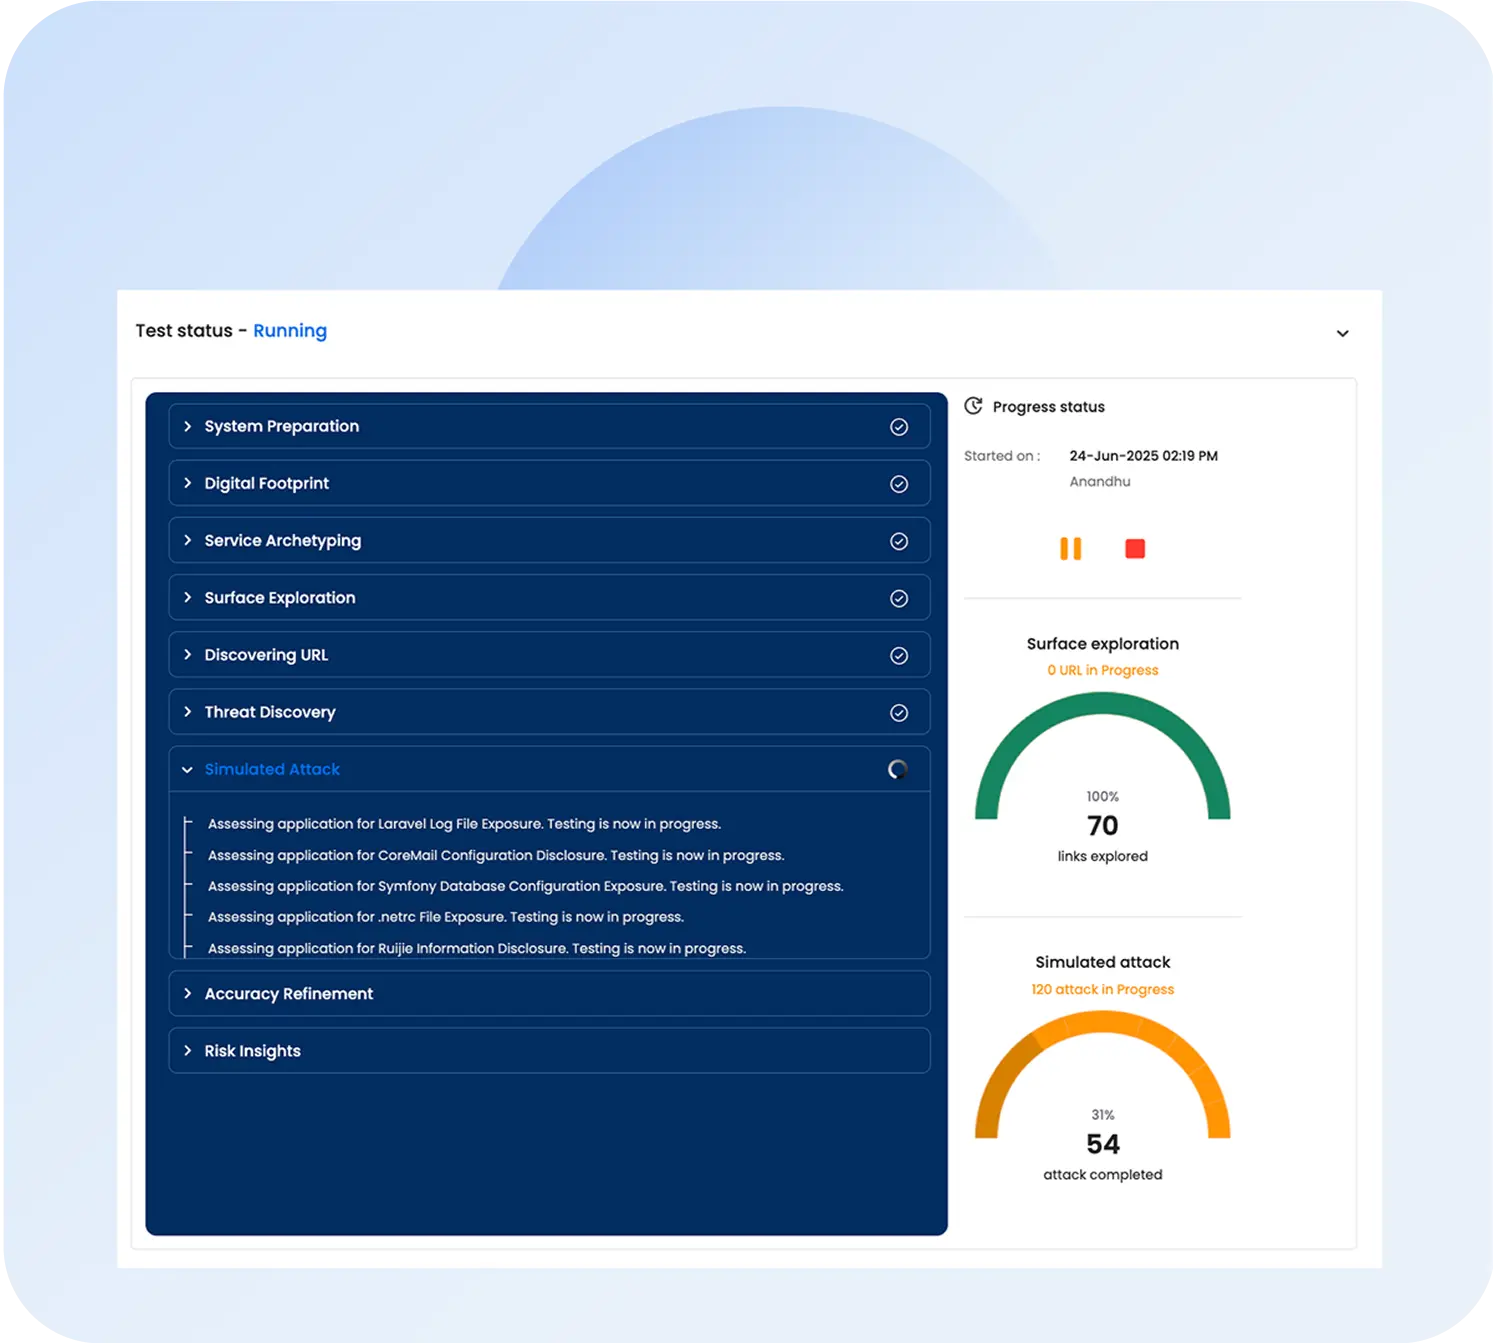Expand Risk Insights chevron
Screen dimensions: 1493x1343
(187, 1050)
